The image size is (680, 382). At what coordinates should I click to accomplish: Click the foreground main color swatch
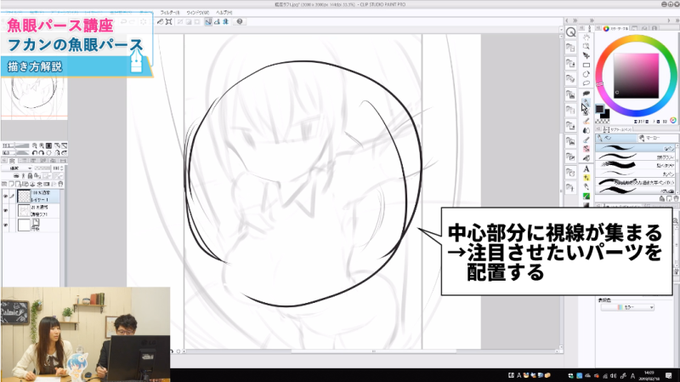(x=599, y=109)
